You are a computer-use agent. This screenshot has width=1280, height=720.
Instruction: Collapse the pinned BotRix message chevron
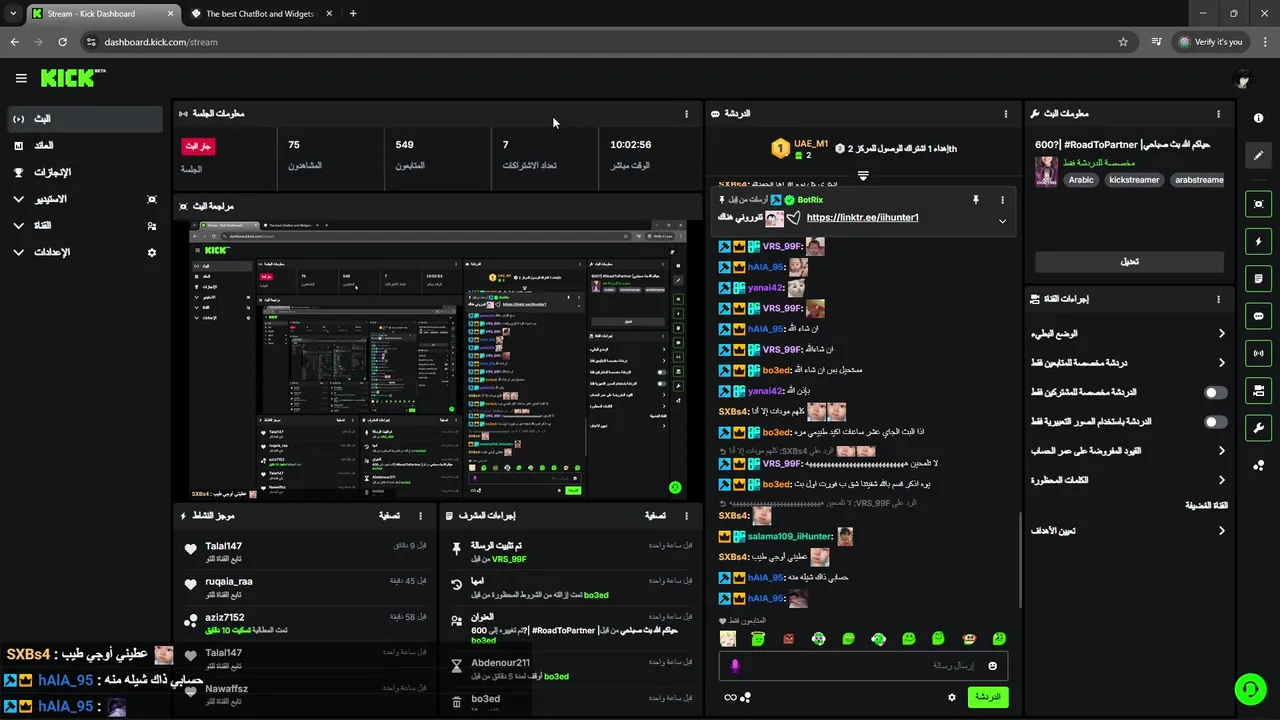(x=1002, y=221)
